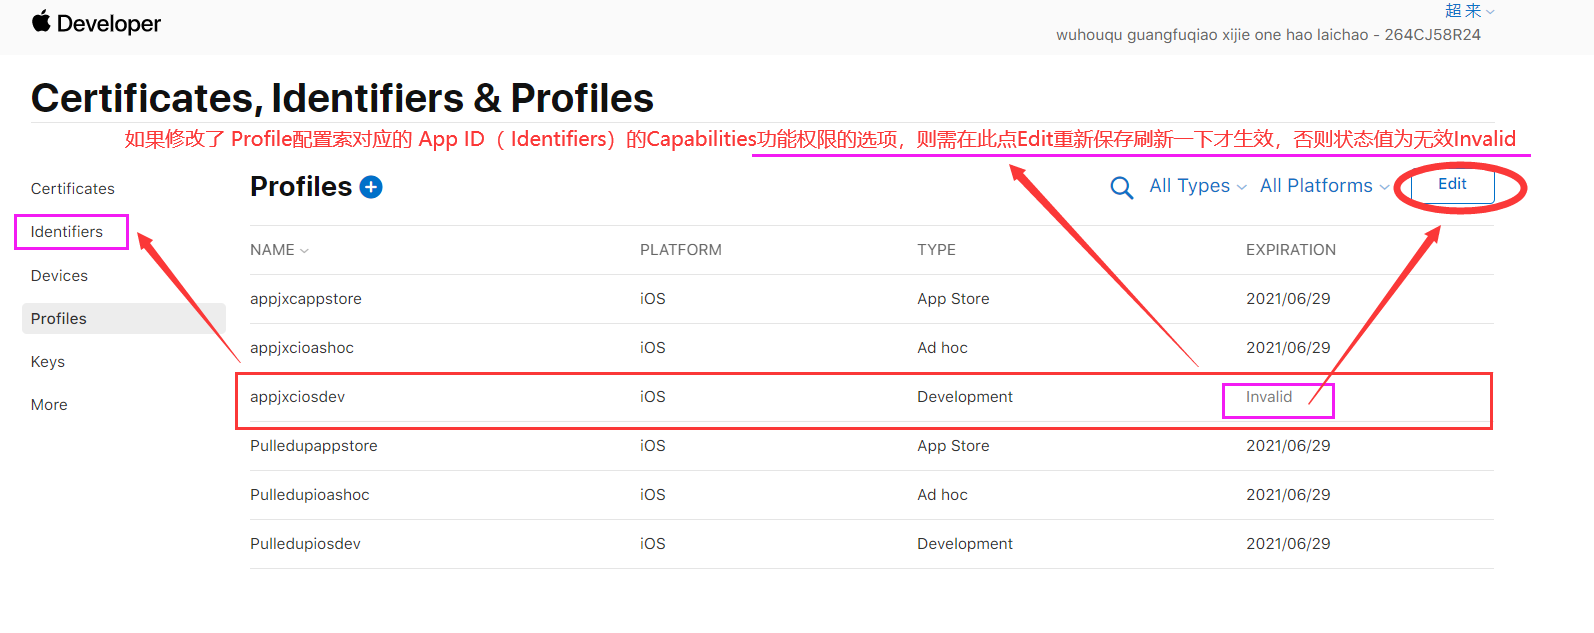1594x633 pixels.
Task: Open Identifiers in the sidebar
Action: 67,232
